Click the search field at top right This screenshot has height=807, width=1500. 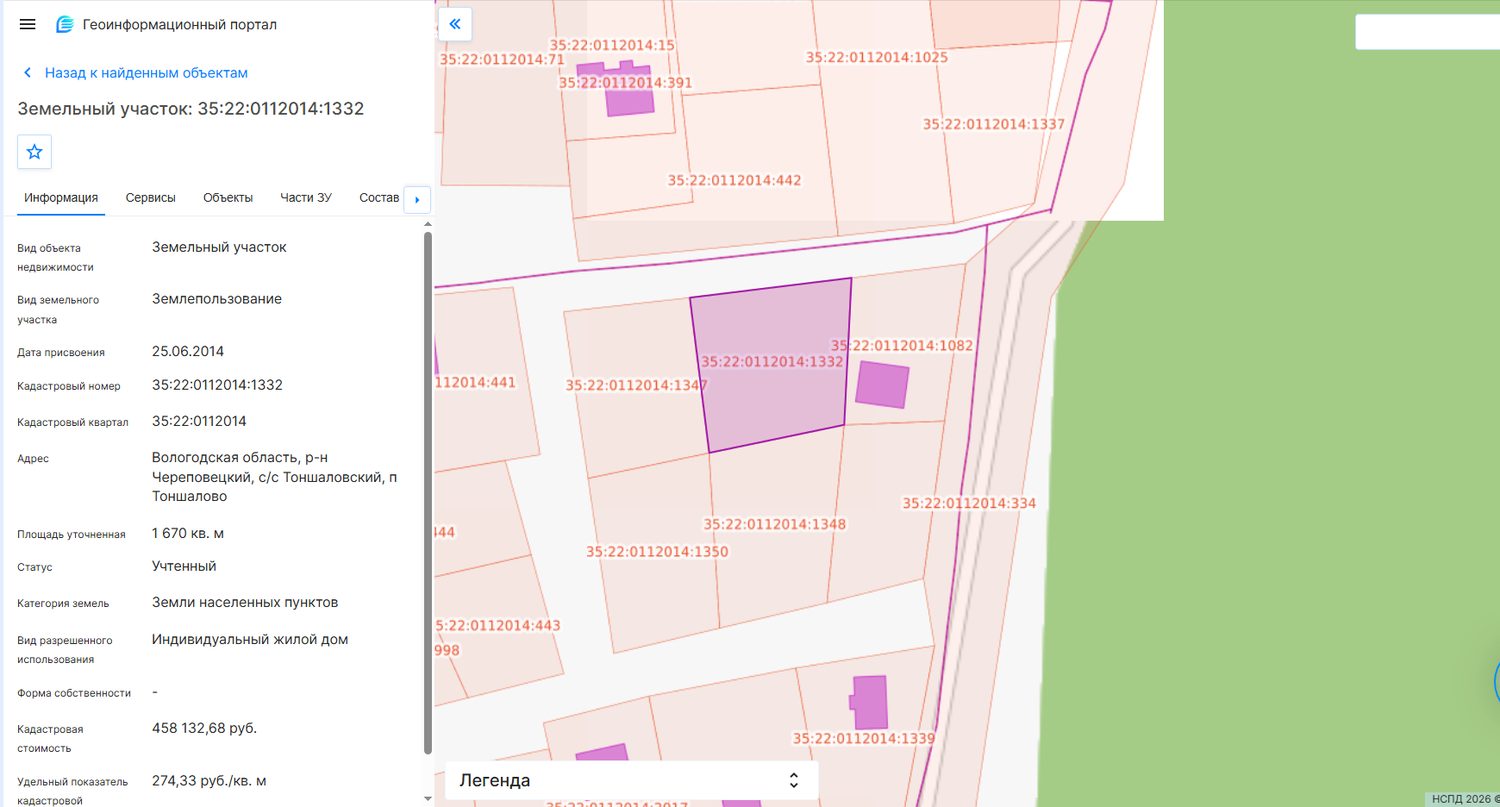1427,32
